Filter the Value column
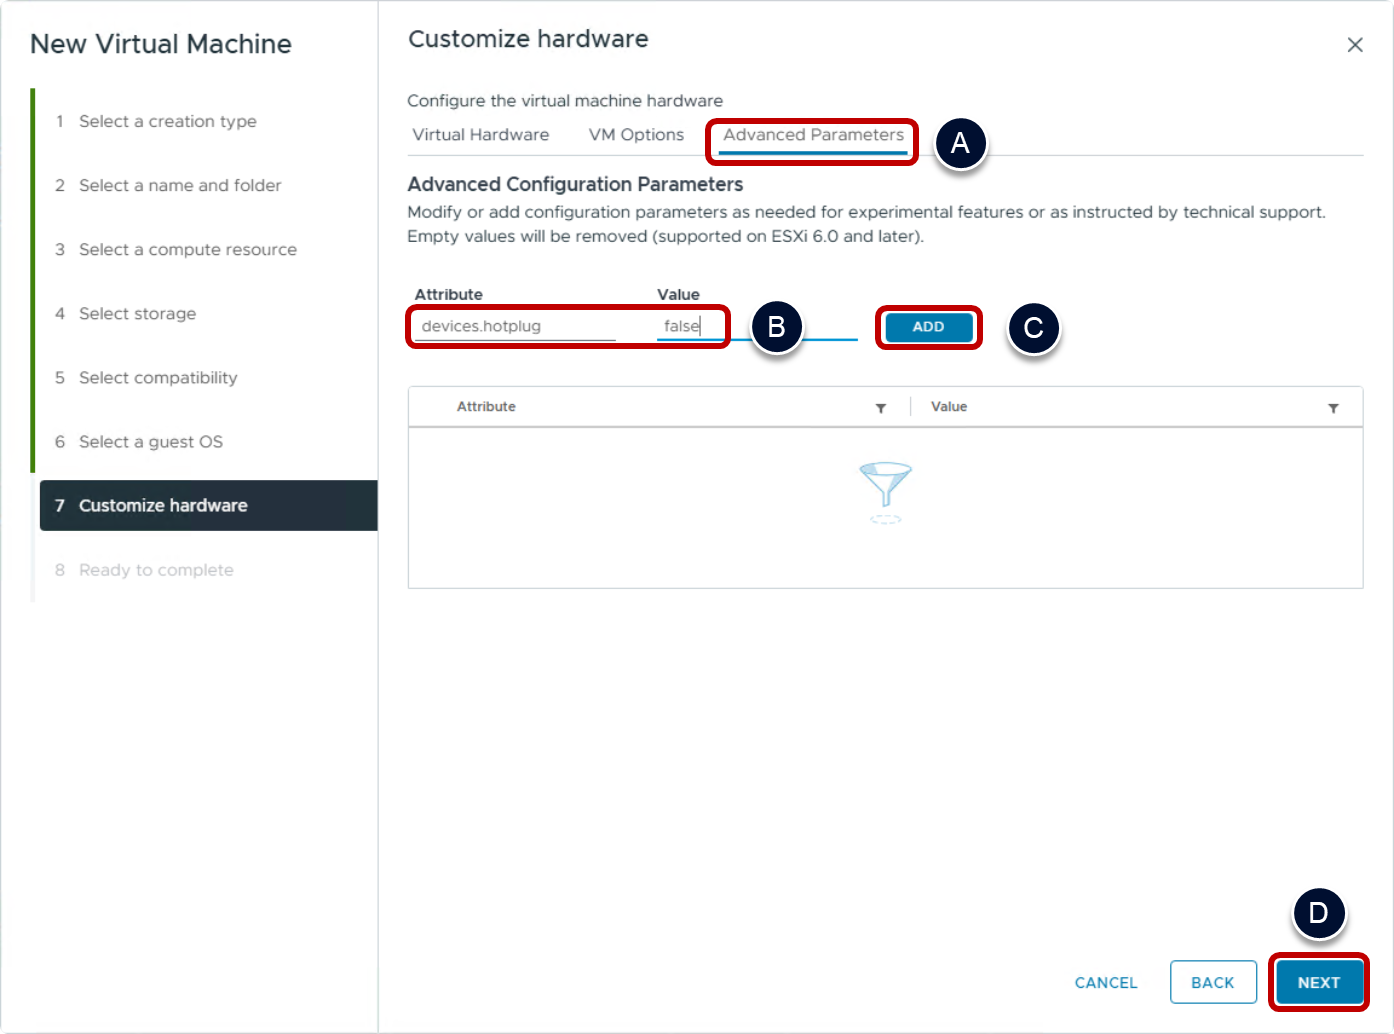This screenshot has width=1394, height=1034. pos(1333,408)
